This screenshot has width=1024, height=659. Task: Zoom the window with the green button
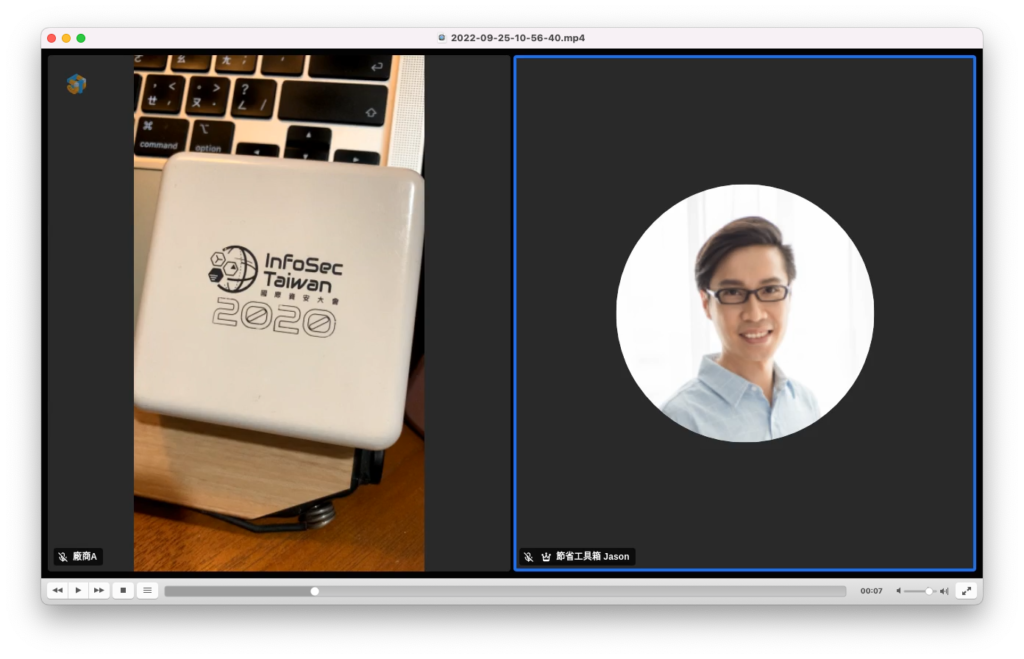click(x=81, y=39)
